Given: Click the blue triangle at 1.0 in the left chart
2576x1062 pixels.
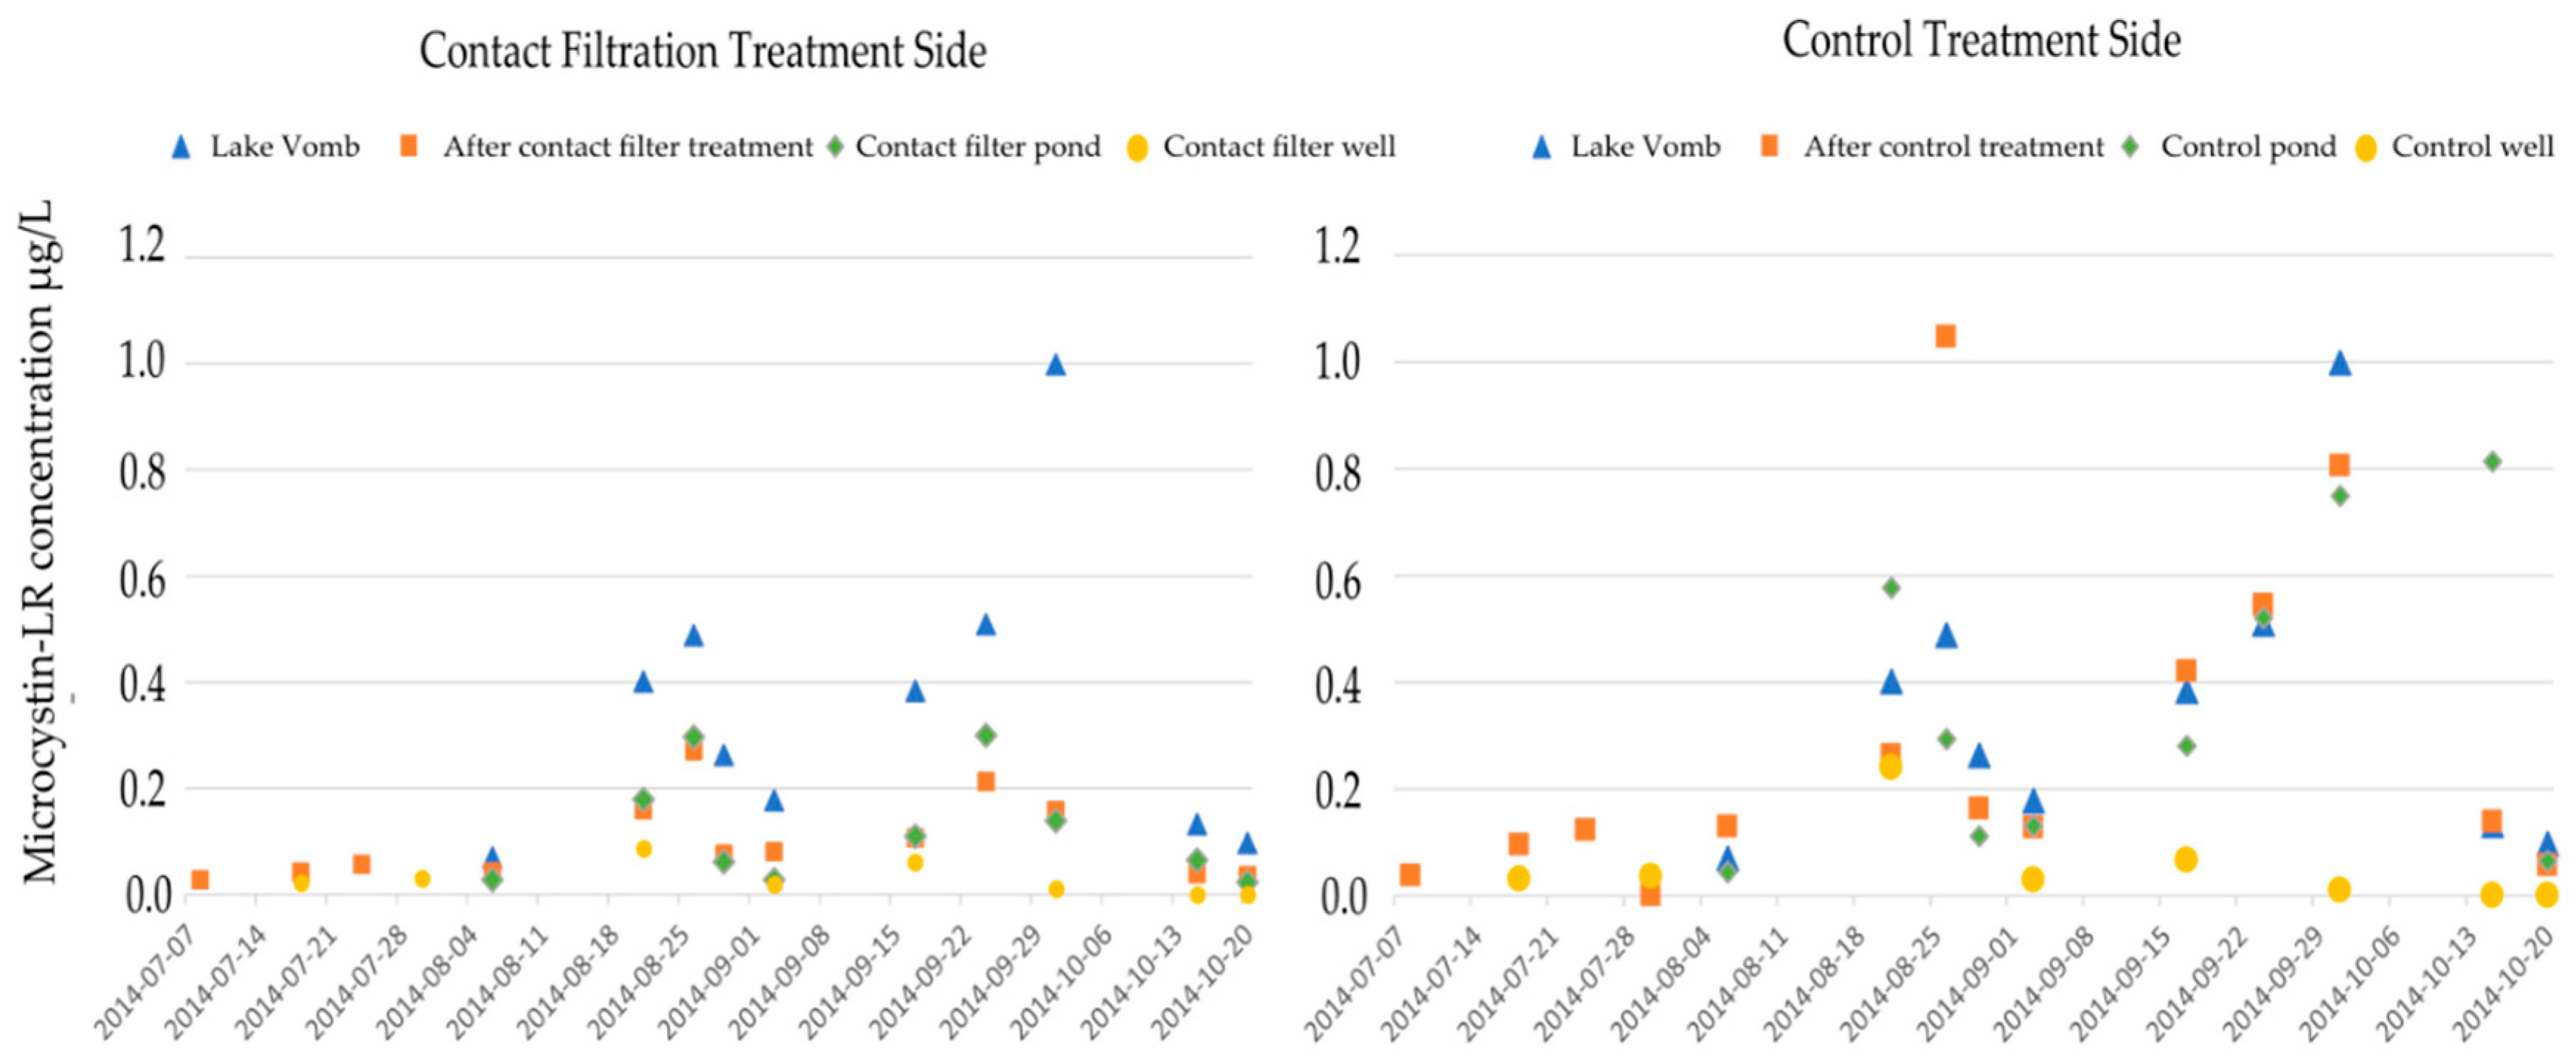Looking at the screenshot, I should click(x=1055, y=365).
